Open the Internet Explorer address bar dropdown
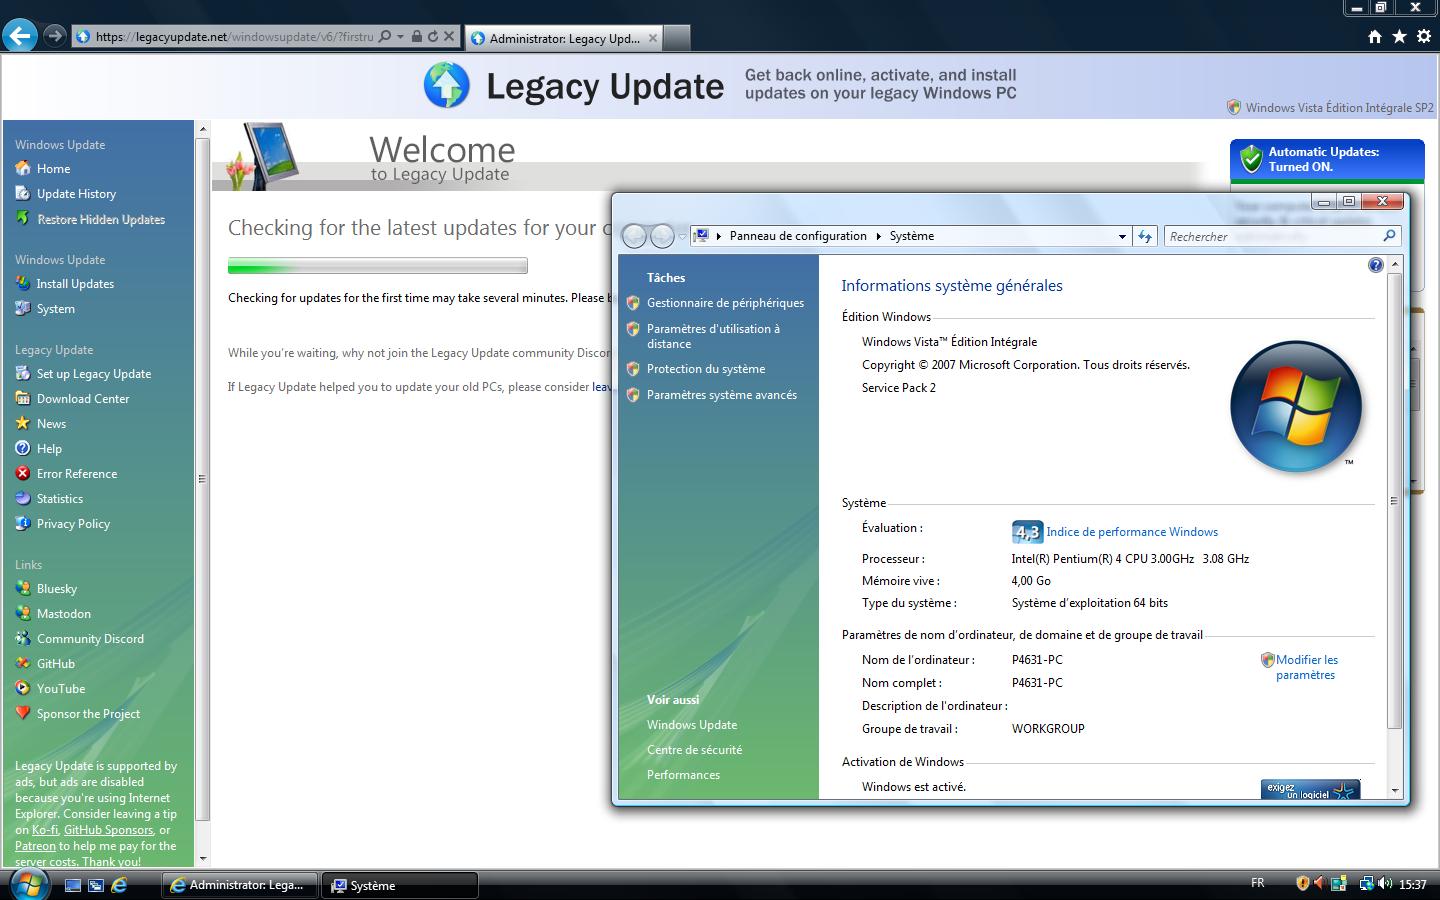Viewport: 1440px width, 900px height. (400, 37)
